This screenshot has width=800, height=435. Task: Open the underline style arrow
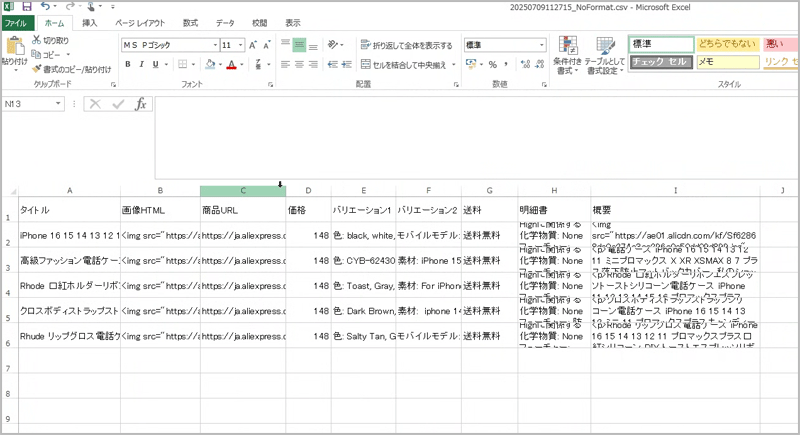(166, 65)
